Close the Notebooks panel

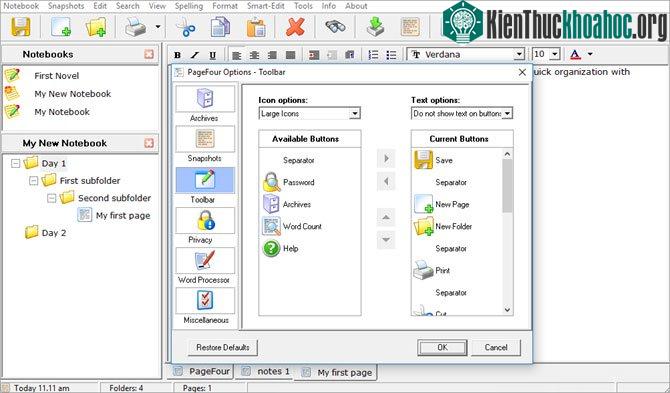click(149, 54)
